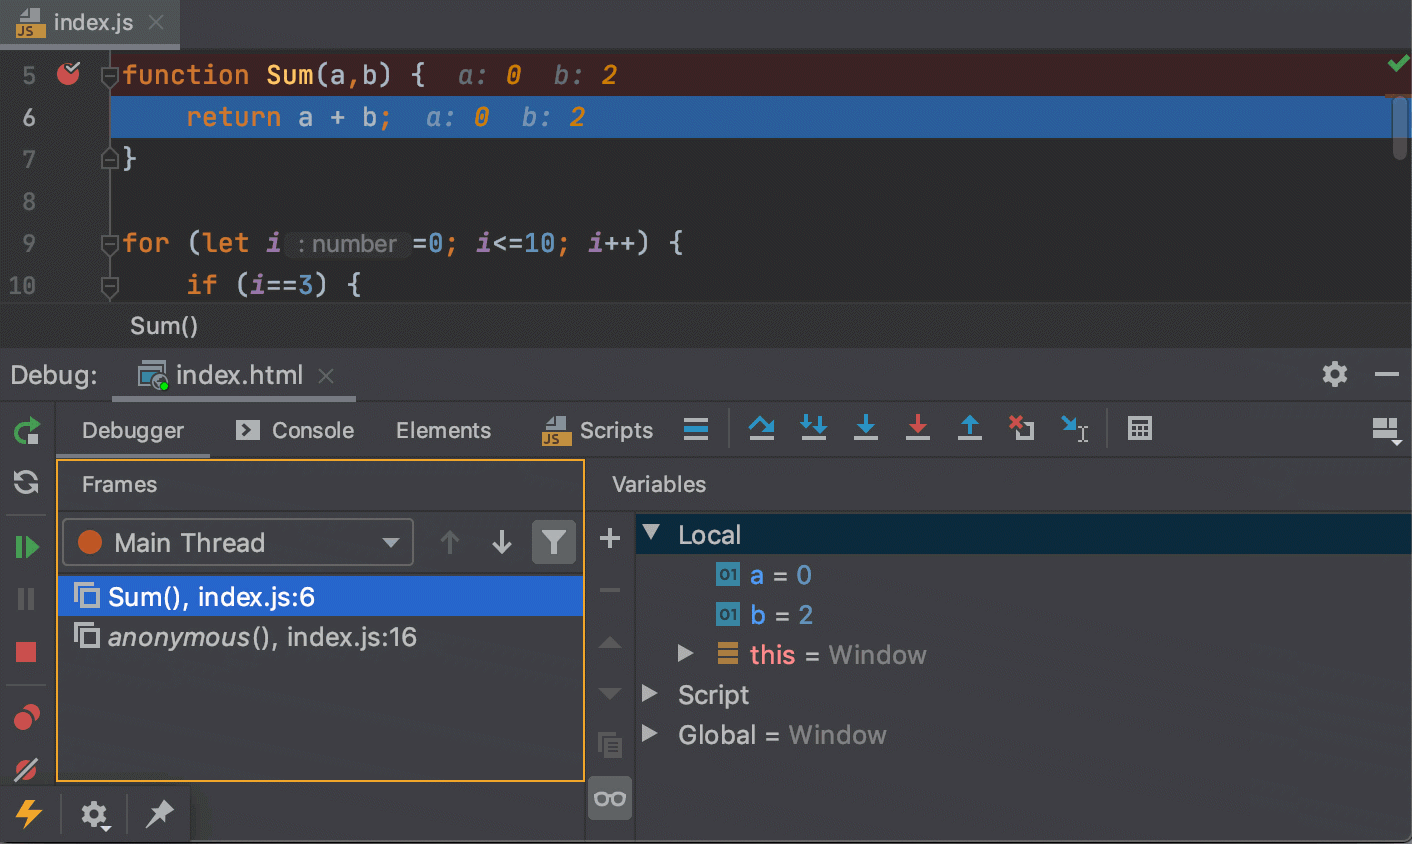The width and height of the screenshot is (1412, 844).
Task: Click the move watch down arrow
Action: point(610,693)
